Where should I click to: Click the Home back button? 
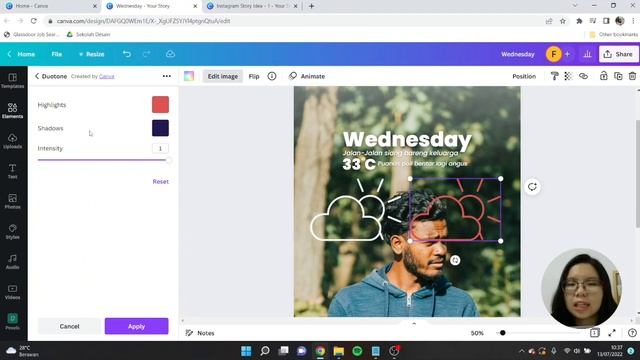click(x=21, y=54)
